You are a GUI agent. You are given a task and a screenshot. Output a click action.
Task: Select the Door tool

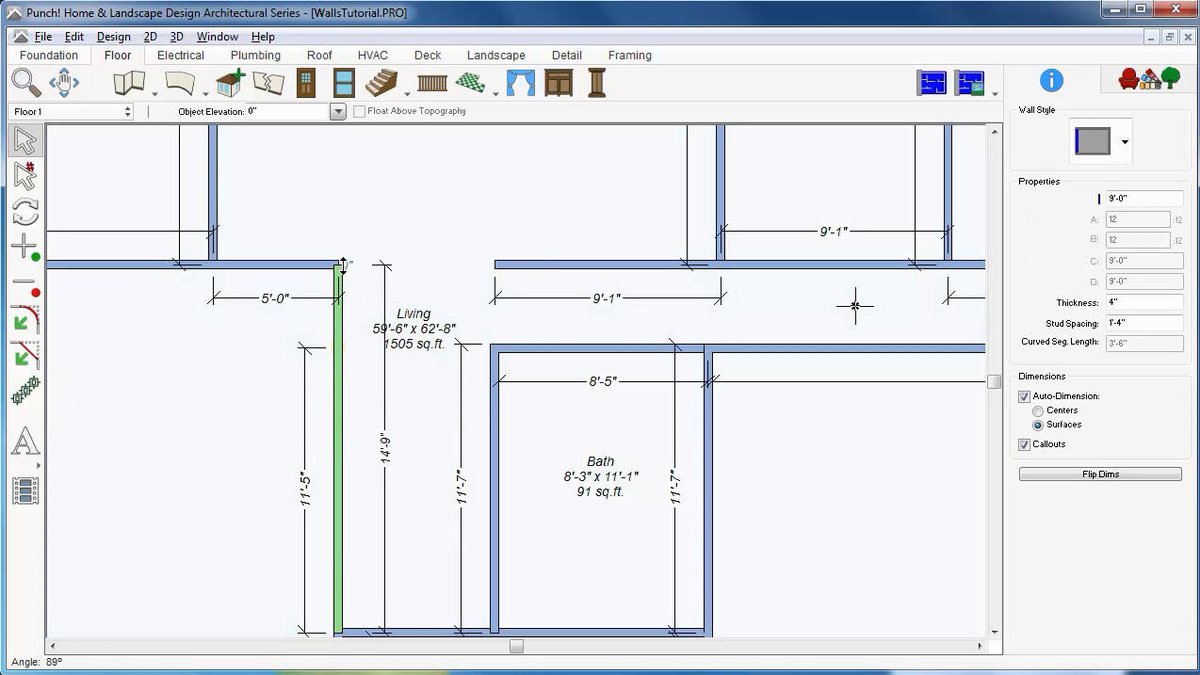[x=307, y=82]
